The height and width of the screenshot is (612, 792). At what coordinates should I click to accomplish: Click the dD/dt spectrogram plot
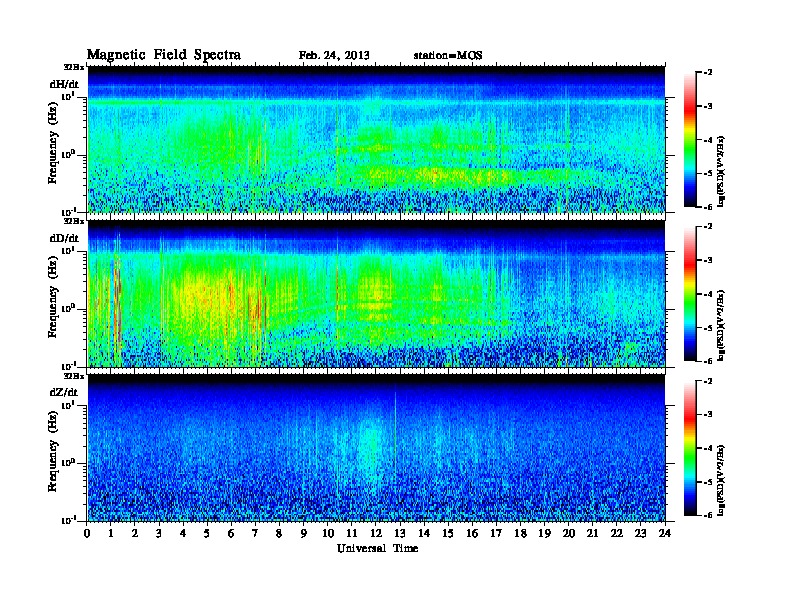(x=376, y=293)
